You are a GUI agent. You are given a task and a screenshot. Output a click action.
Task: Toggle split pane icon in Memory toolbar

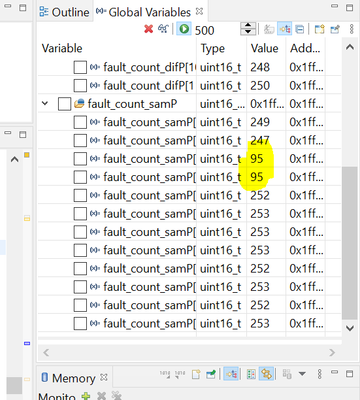click(251, 374)
